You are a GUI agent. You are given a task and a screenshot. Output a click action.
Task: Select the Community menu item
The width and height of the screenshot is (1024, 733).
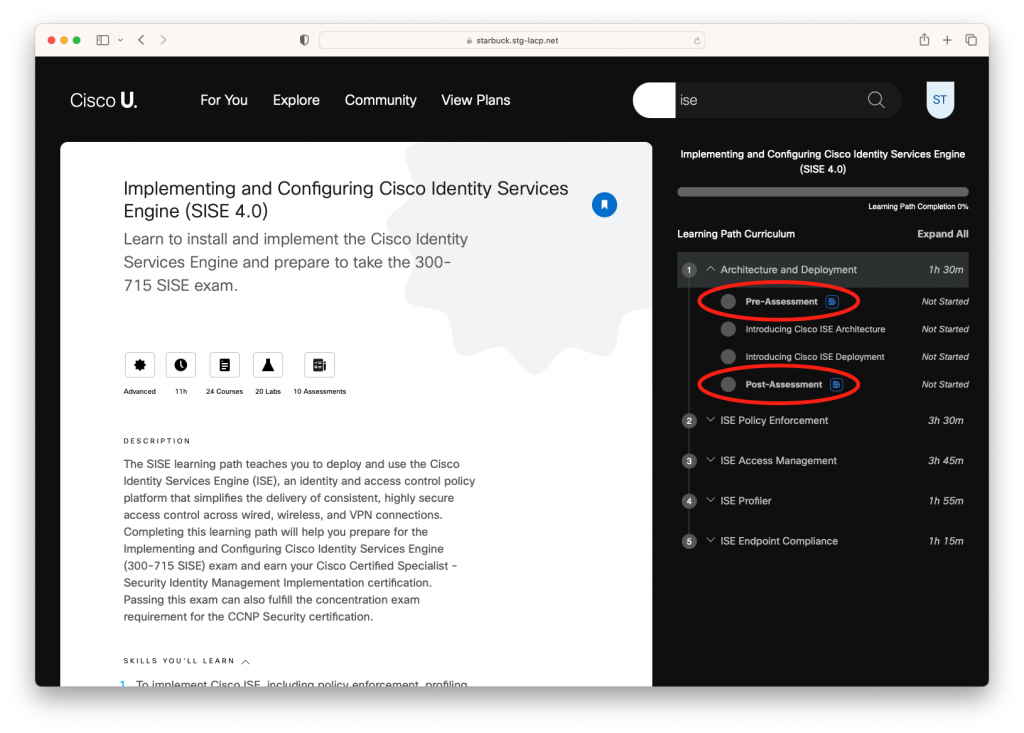coord(380,100)
